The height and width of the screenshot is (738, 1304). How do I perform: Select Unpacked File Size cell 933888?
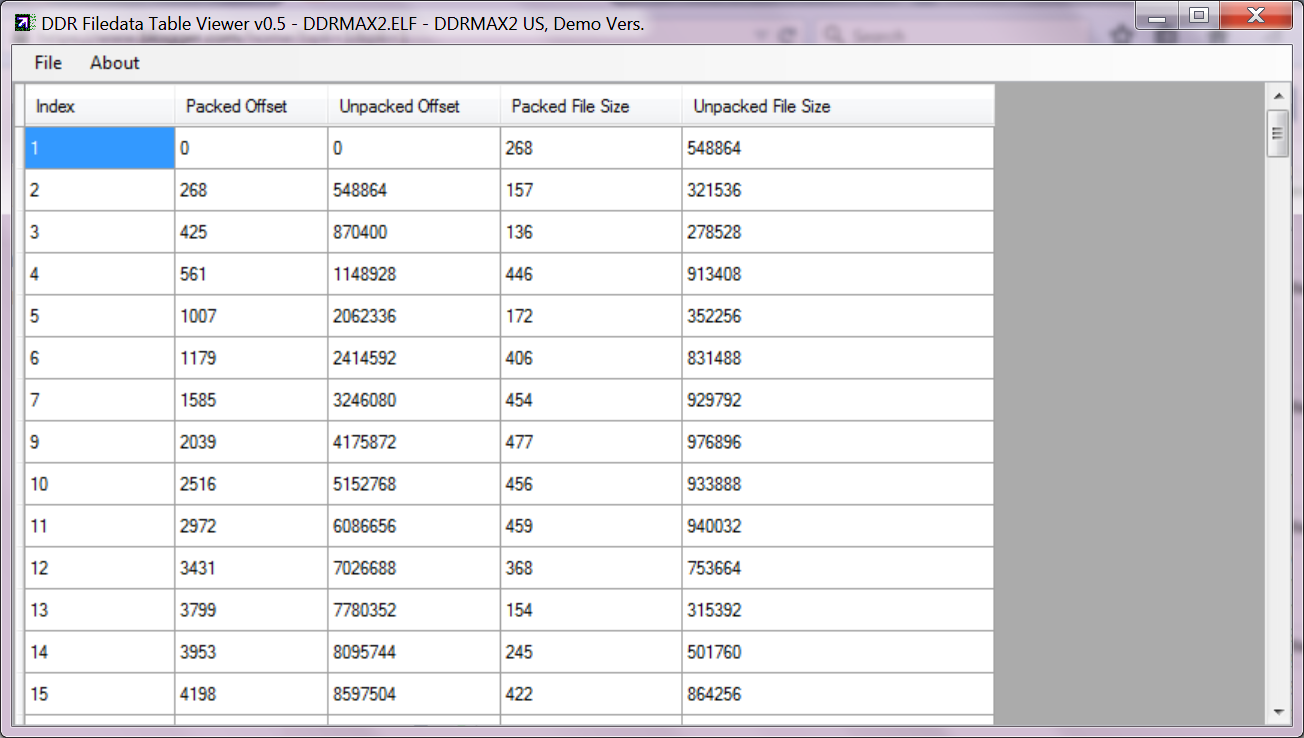pyautogui.click(x=838, y=484)
